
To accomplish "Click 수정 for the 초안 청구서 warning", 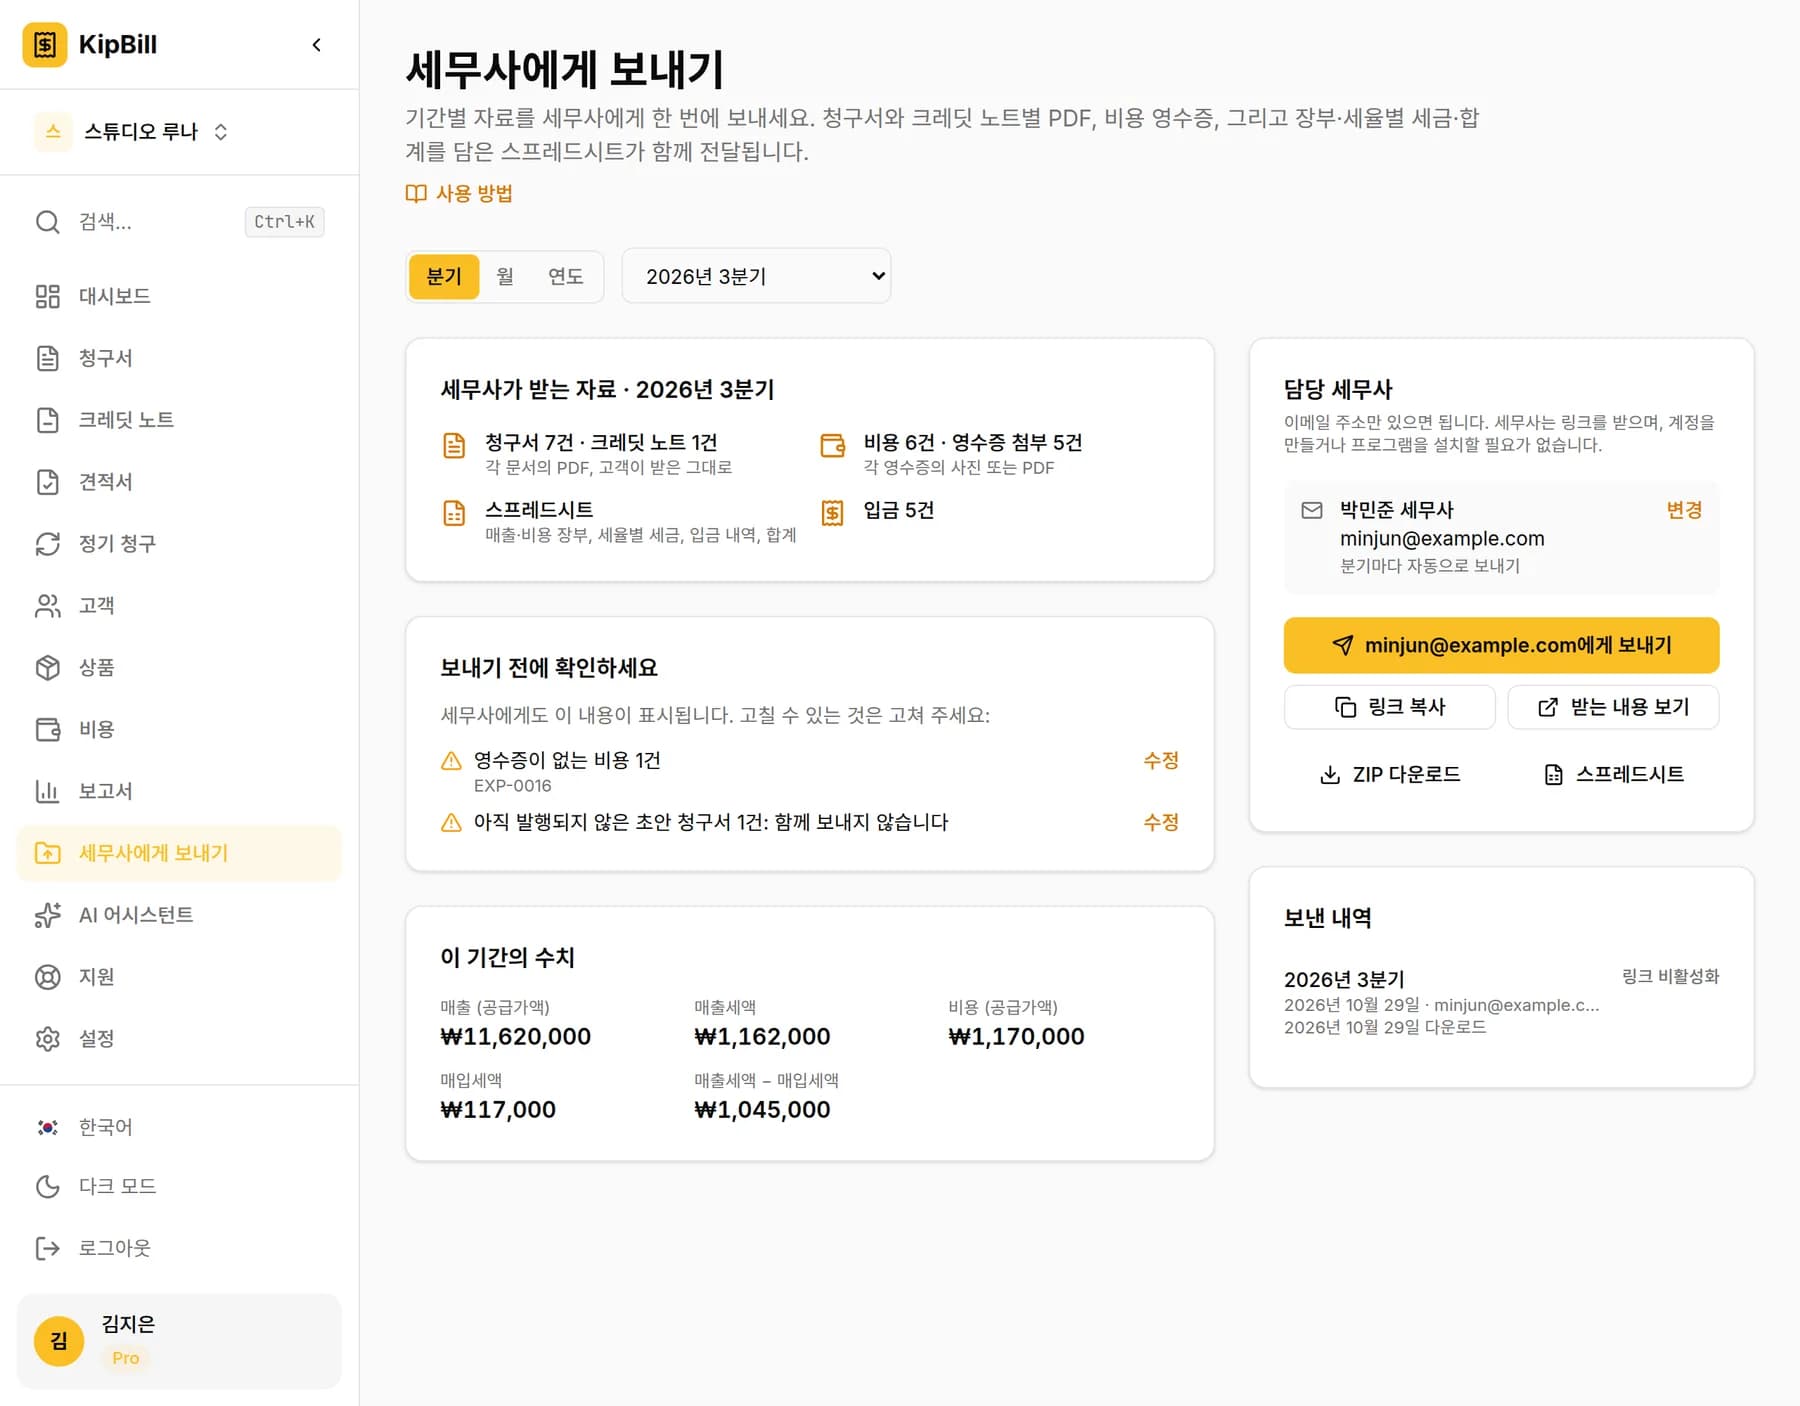I will click(1161, 822).
